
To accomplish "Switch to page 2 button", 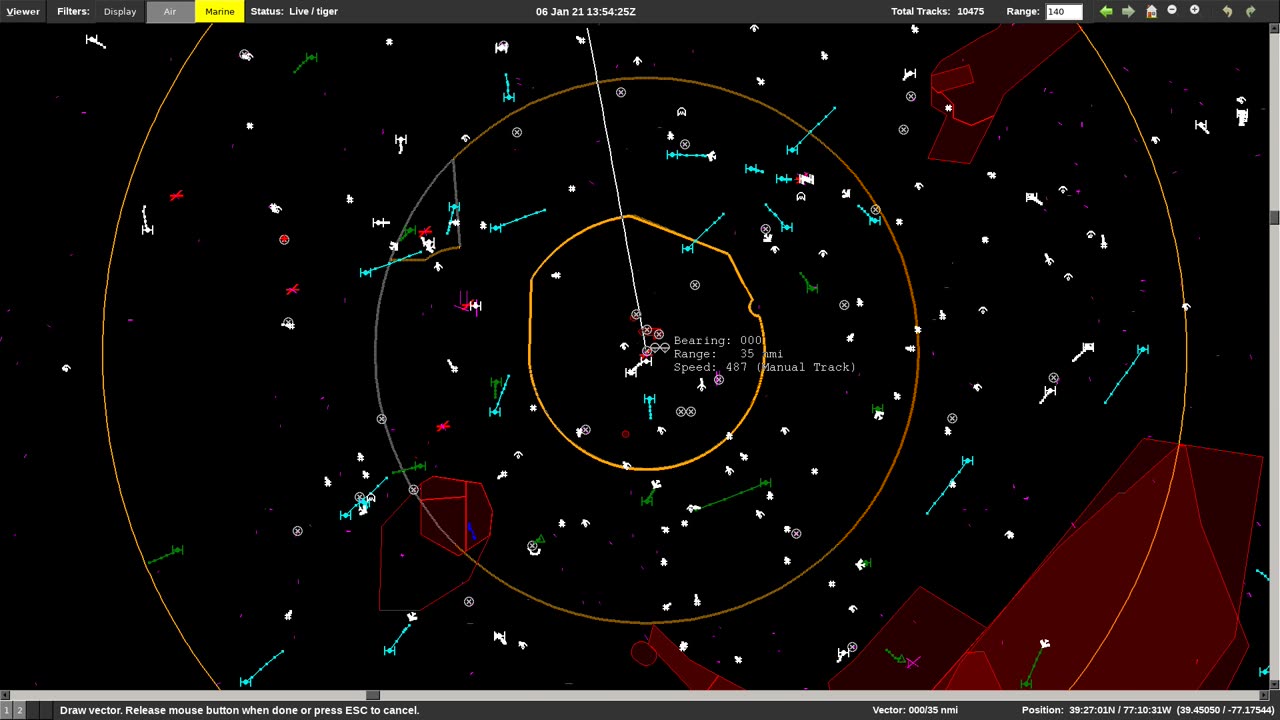I will click(19, 710).
